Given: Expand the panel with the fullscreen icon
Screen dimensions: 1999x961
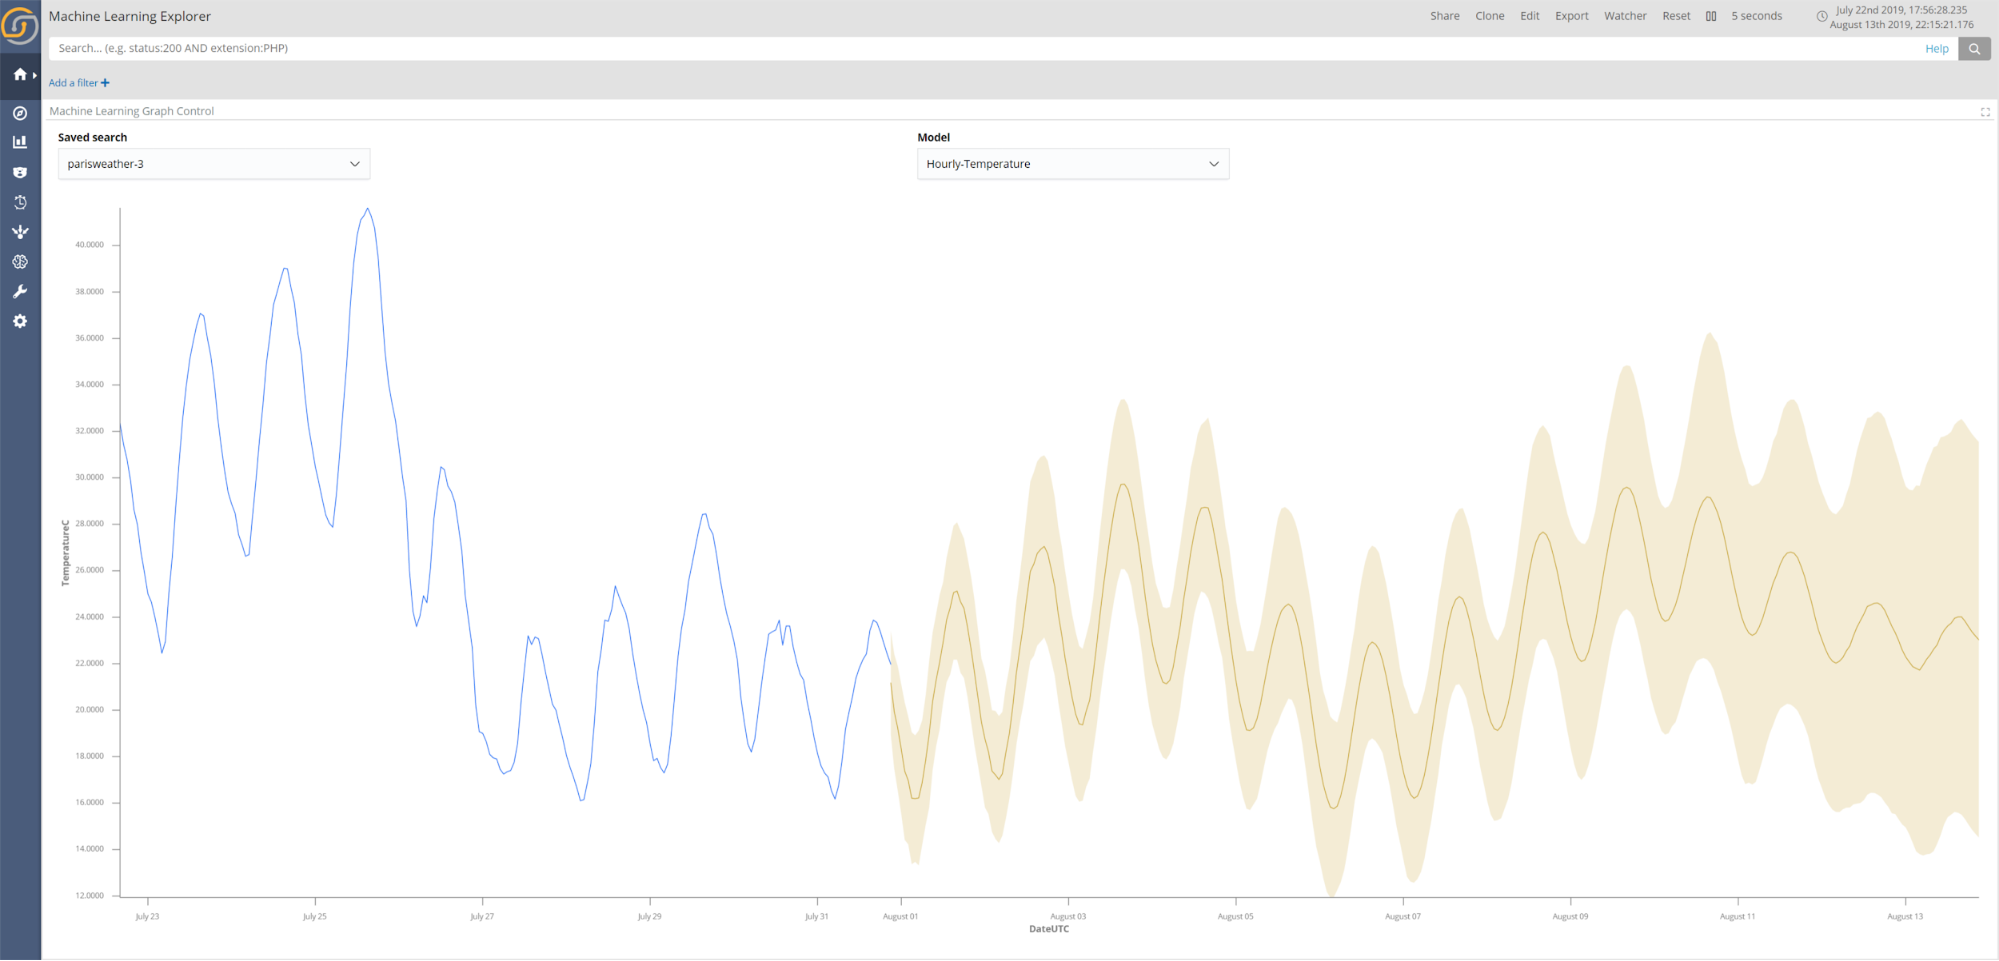Looking at the screenshot, I should tap(1985, 112).
